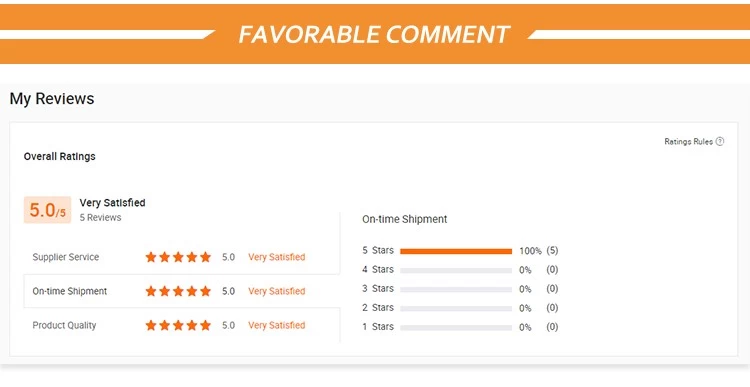This screenshot has width=750, height=387.
Task: Click the 3 Stars empty progress bar
Action: [x=456, y=289]
